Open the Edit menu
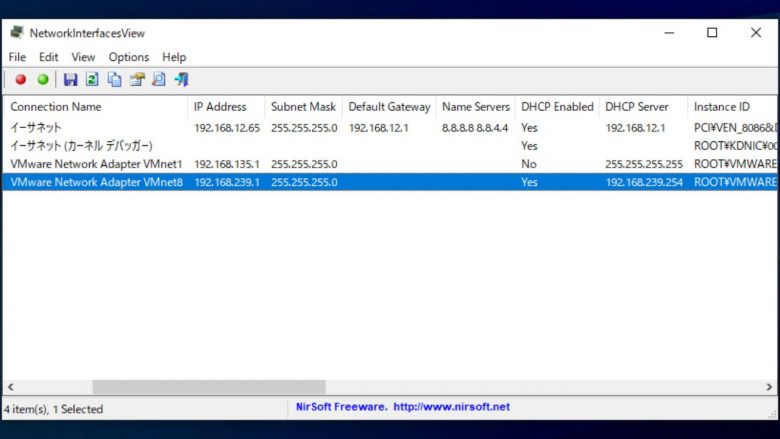The image size is (780, 439). click(x=48, y=57)
